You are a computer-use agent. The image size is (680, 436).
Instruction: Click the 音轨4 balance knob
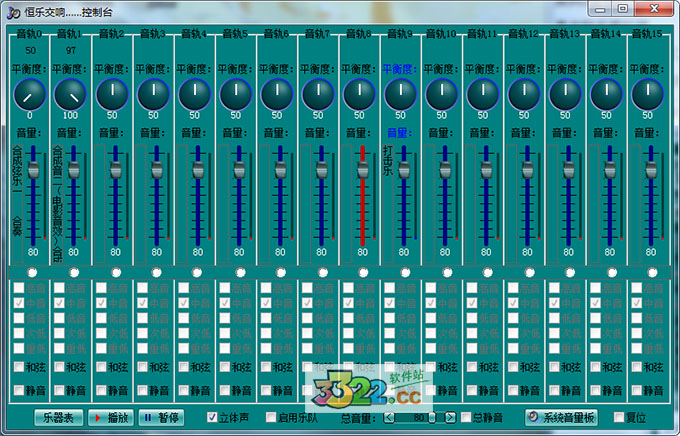[194, 94]
